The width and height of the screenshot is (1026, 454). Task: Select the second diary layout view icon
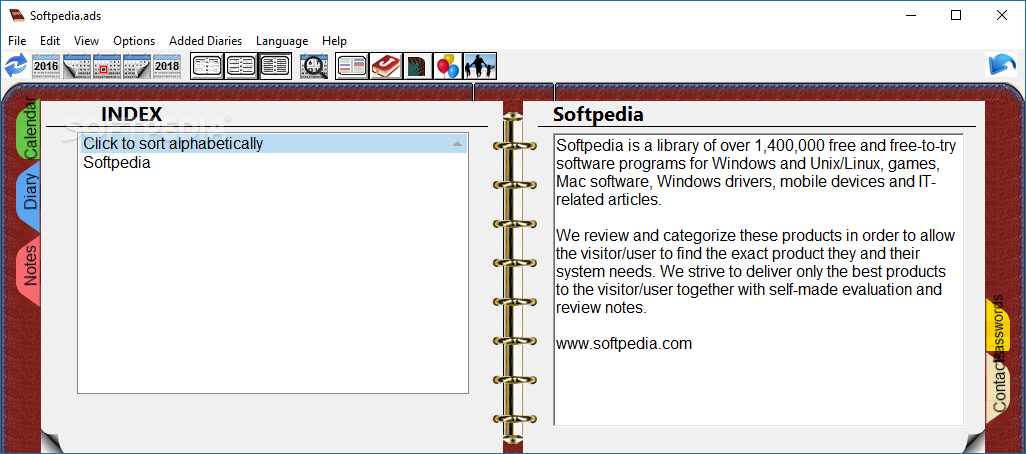point(241,66)
